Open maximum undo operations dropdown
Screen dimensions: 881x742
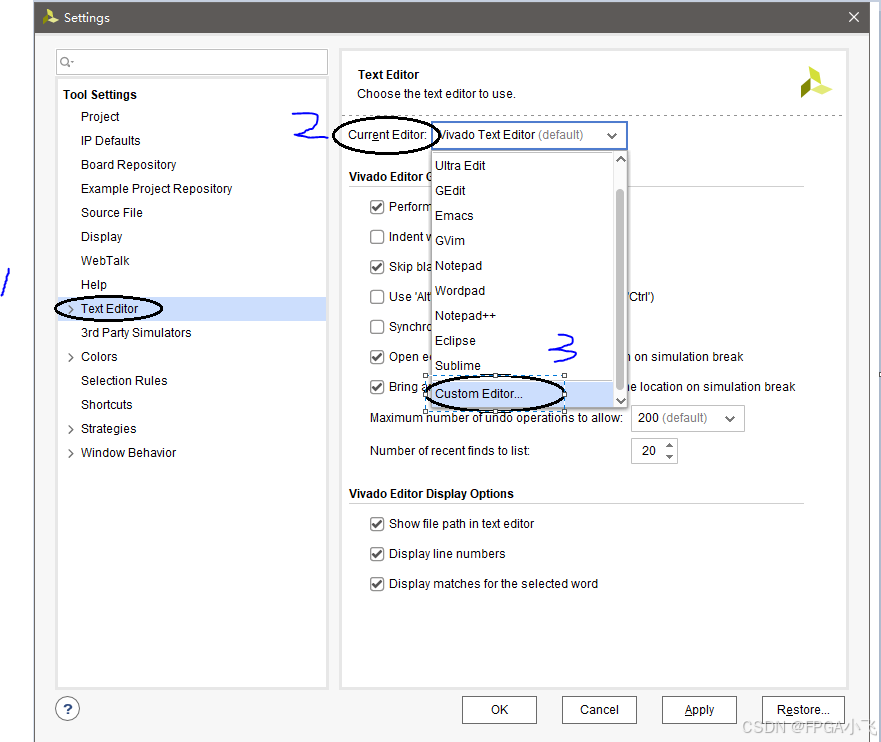coord(729,418)
